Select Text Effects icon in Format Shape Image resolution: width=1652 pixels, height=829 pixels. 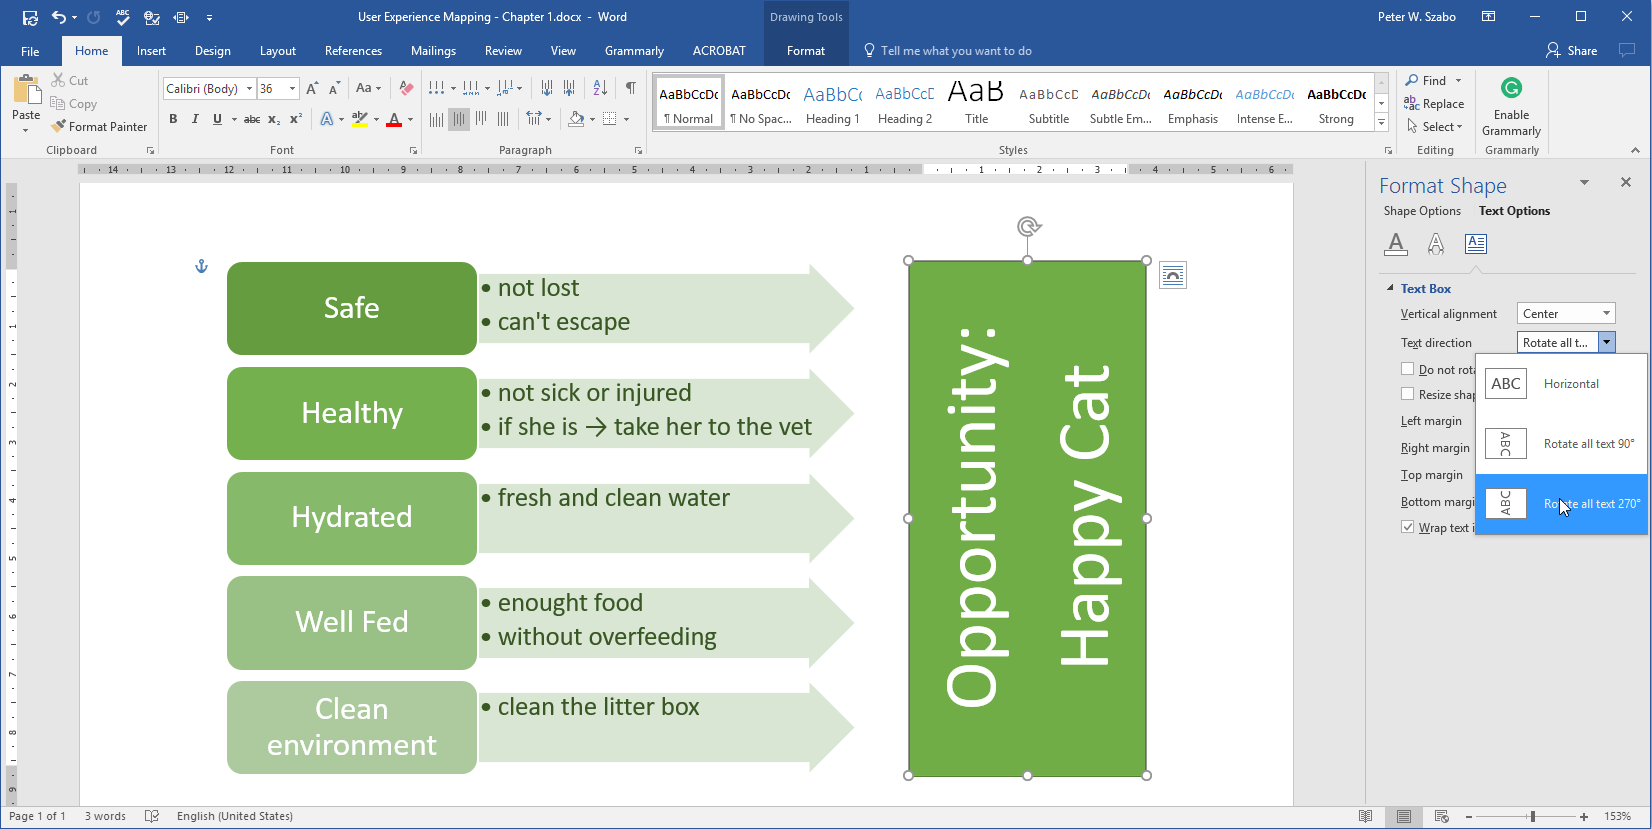pyautogui.click(x=1435, y=243)
